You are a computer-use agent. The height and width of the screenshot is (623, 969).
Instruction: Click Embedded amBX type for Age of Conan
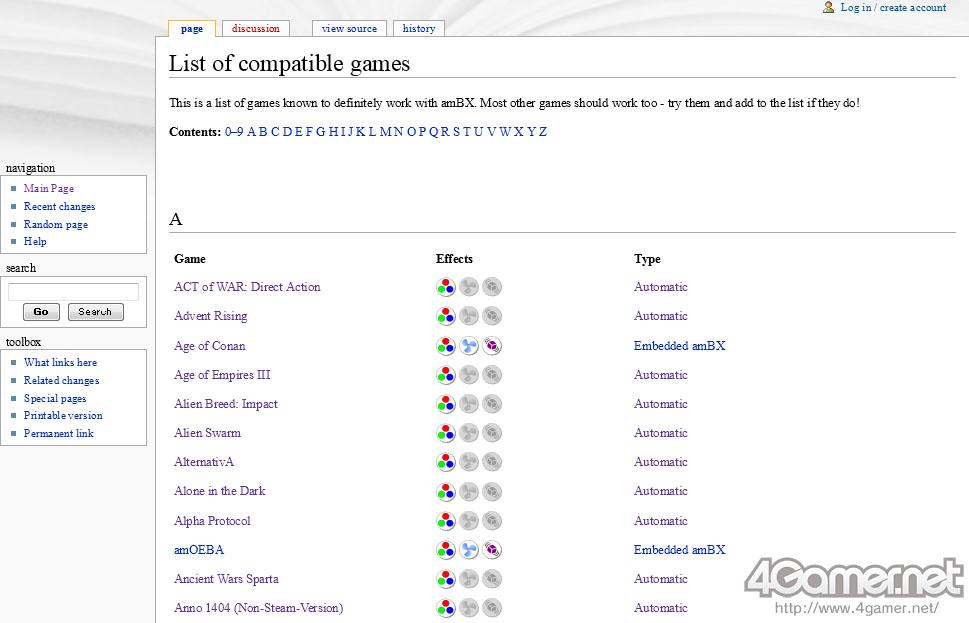679,345
